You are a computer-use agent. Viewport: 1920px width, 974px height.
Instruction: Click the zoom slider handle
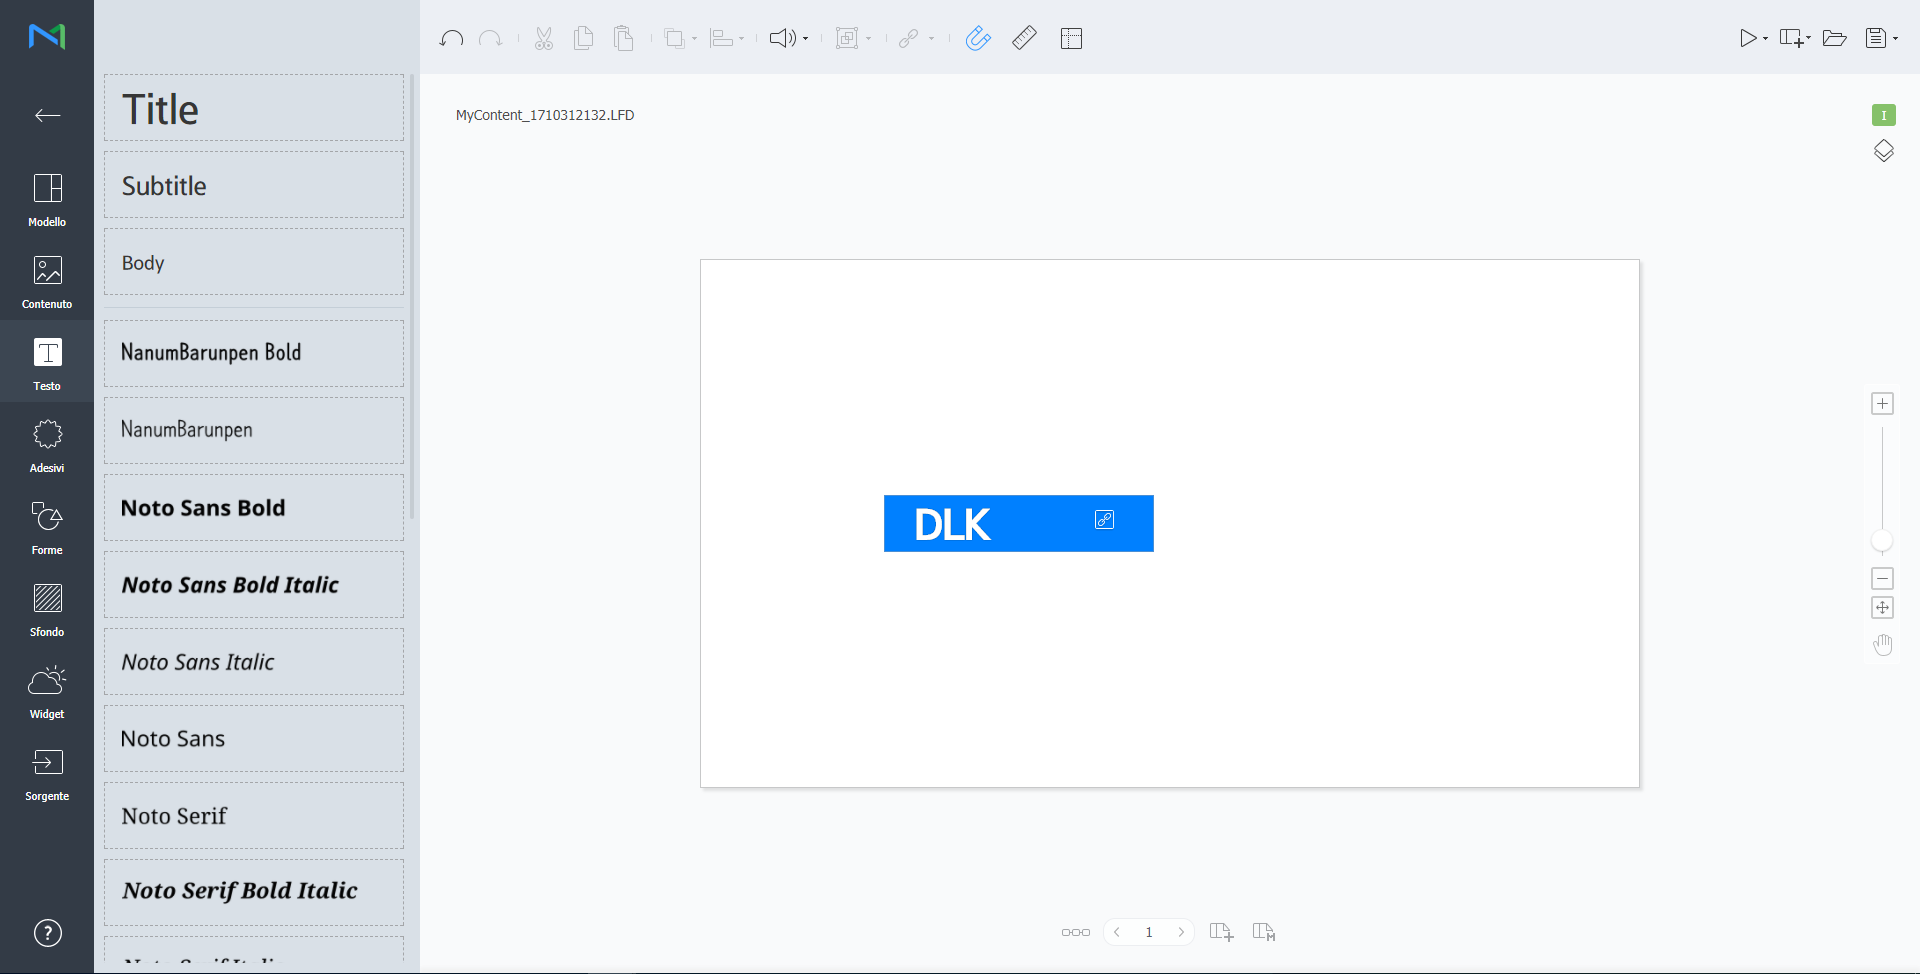[x=1882, y=541]
